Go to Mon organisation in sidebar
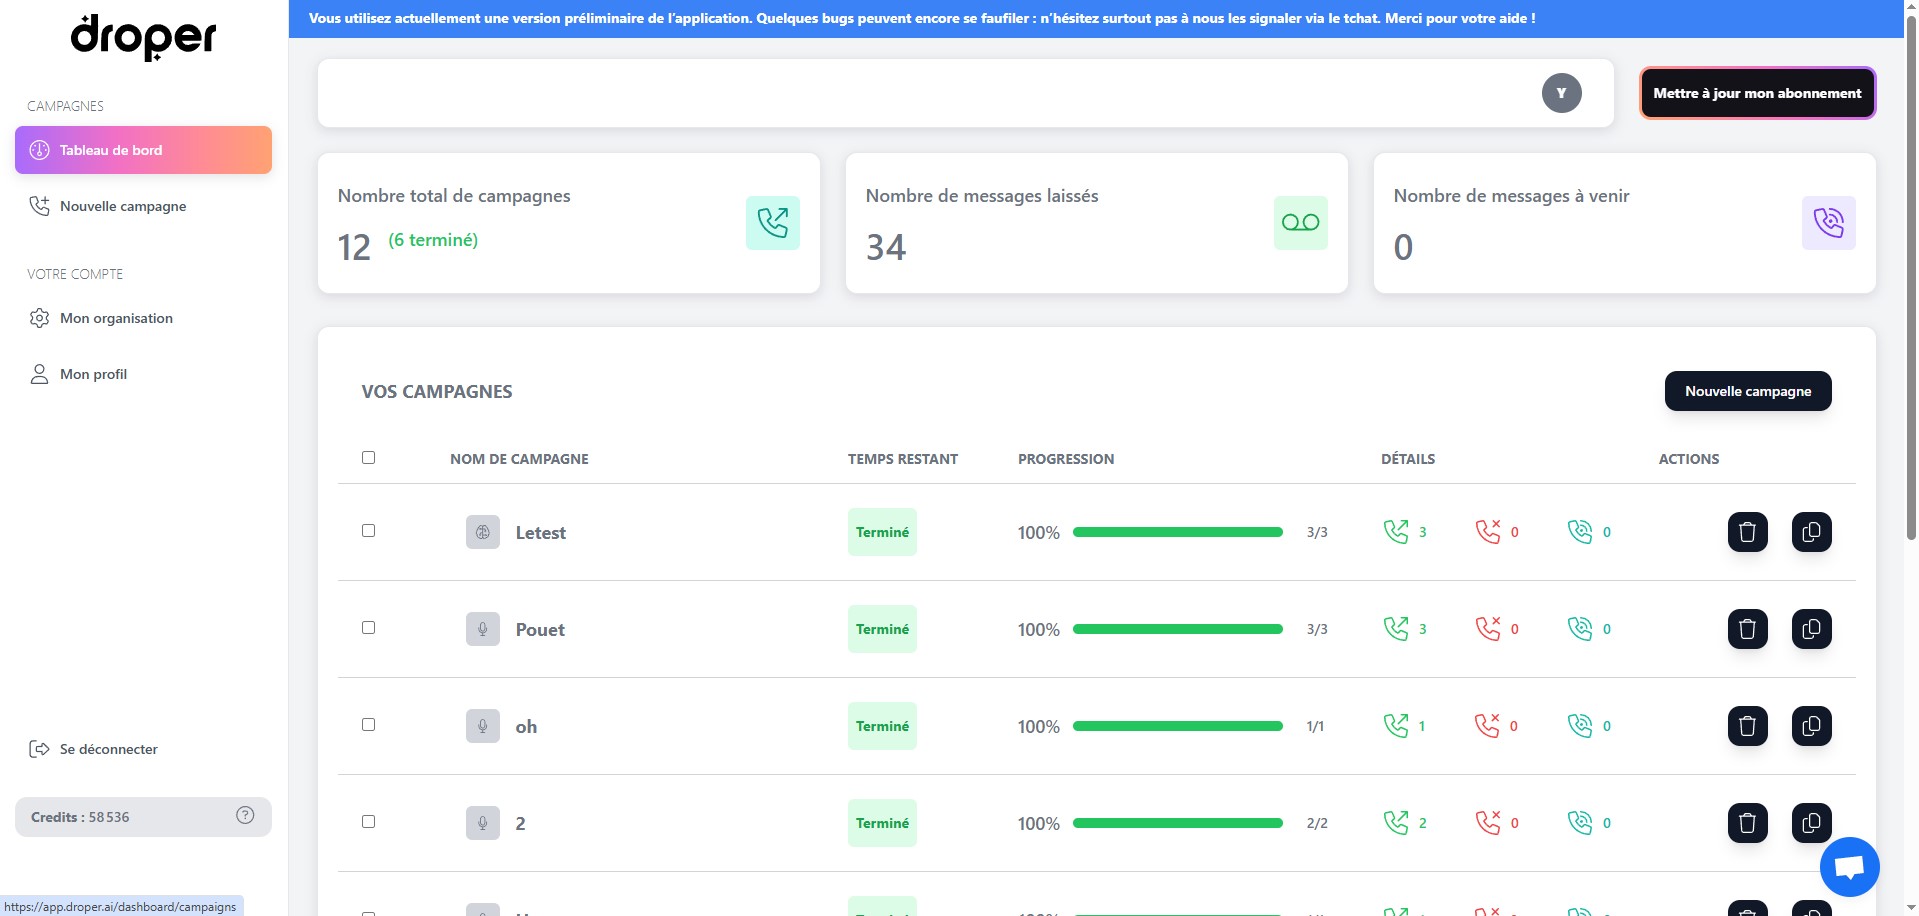The height and width of the screenshot is (916, 1919). tap(116, 318)
